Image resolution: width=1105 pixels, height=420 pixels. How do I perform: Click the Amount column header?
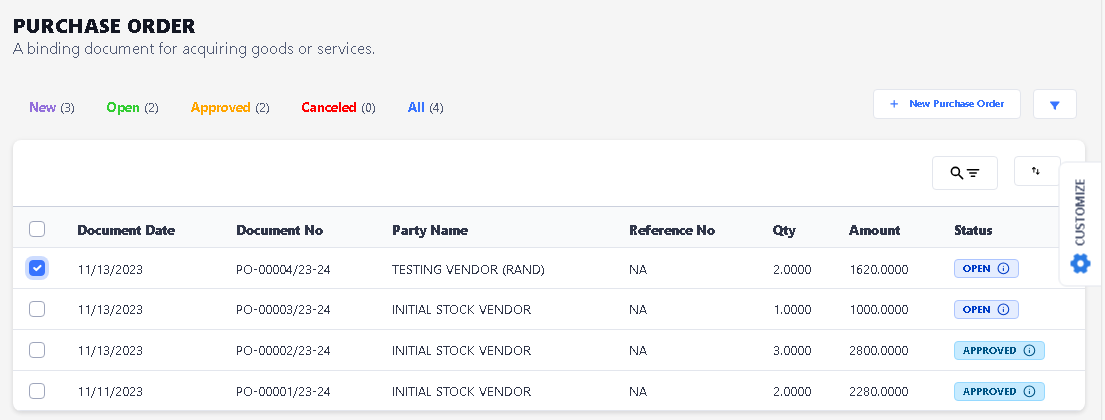pyautogui.click(x=874, y=230)
